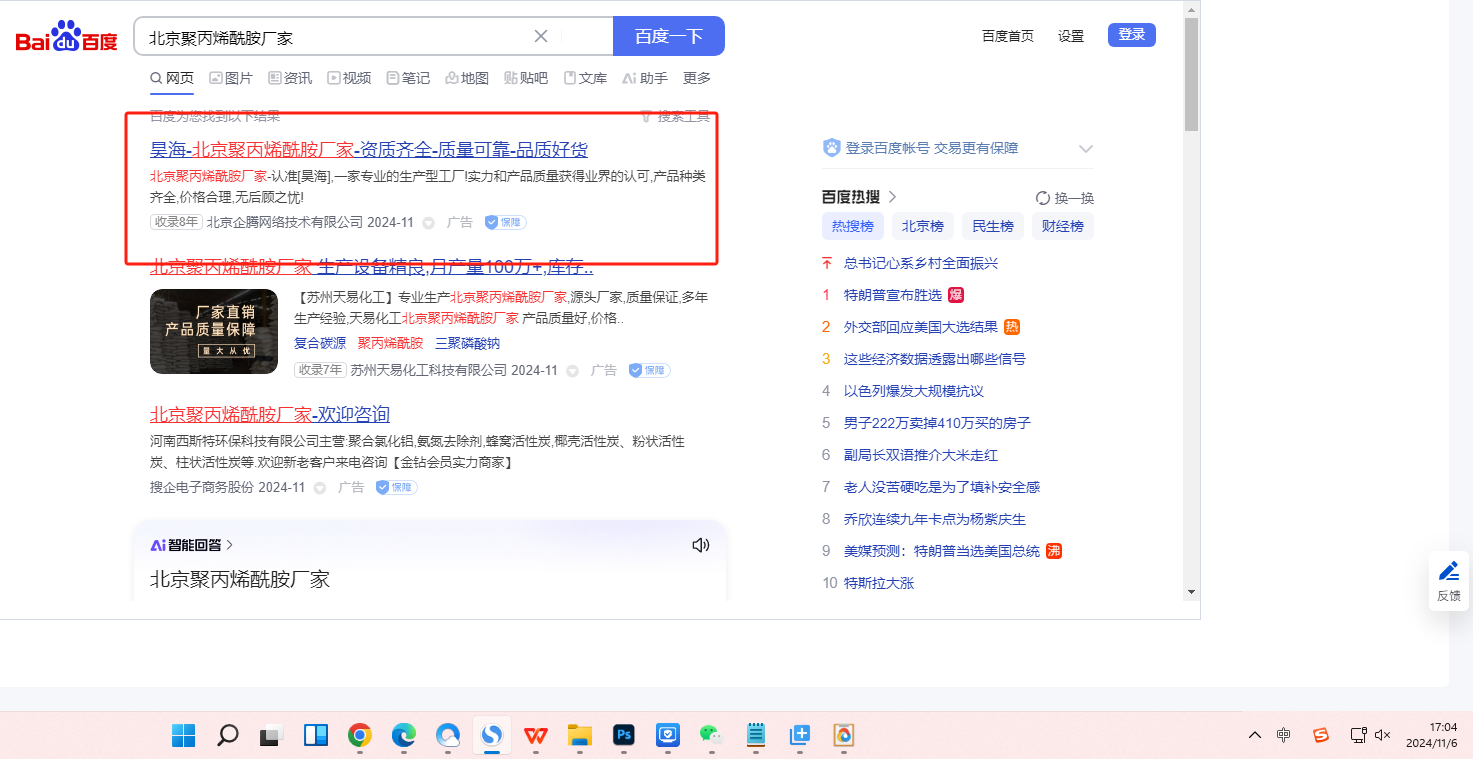Click the 保障 badge on 搜企电子商务 result
The width and height of the screenshot is (1473, 759).
[397, 487]
